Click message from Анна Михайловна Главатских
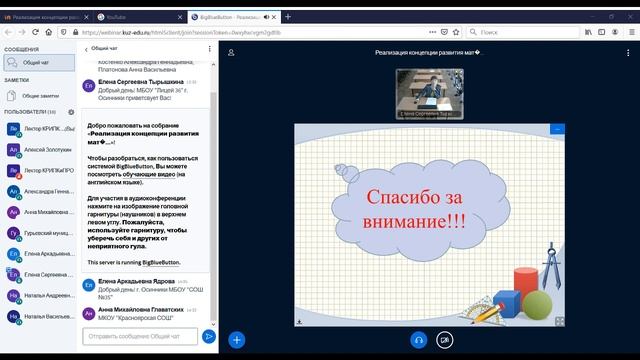This screenshot has width=640, height=360. [x=145, y=313]
